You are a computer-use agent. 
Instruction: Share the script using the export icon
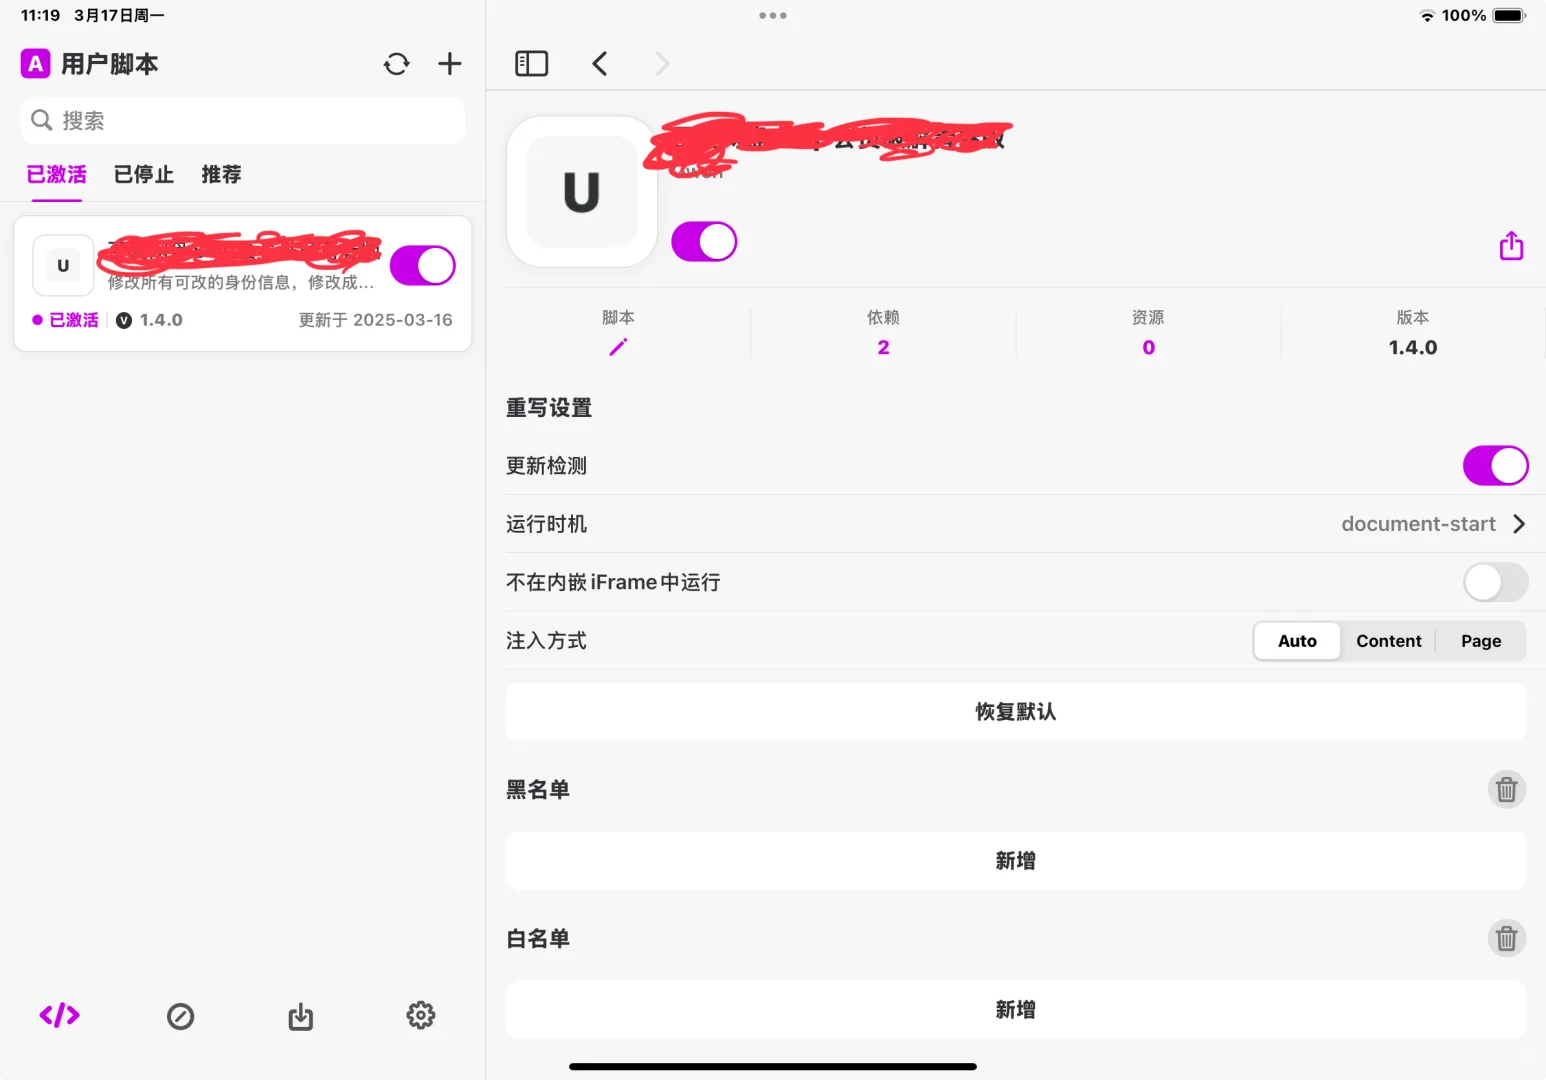point(1511,245)
